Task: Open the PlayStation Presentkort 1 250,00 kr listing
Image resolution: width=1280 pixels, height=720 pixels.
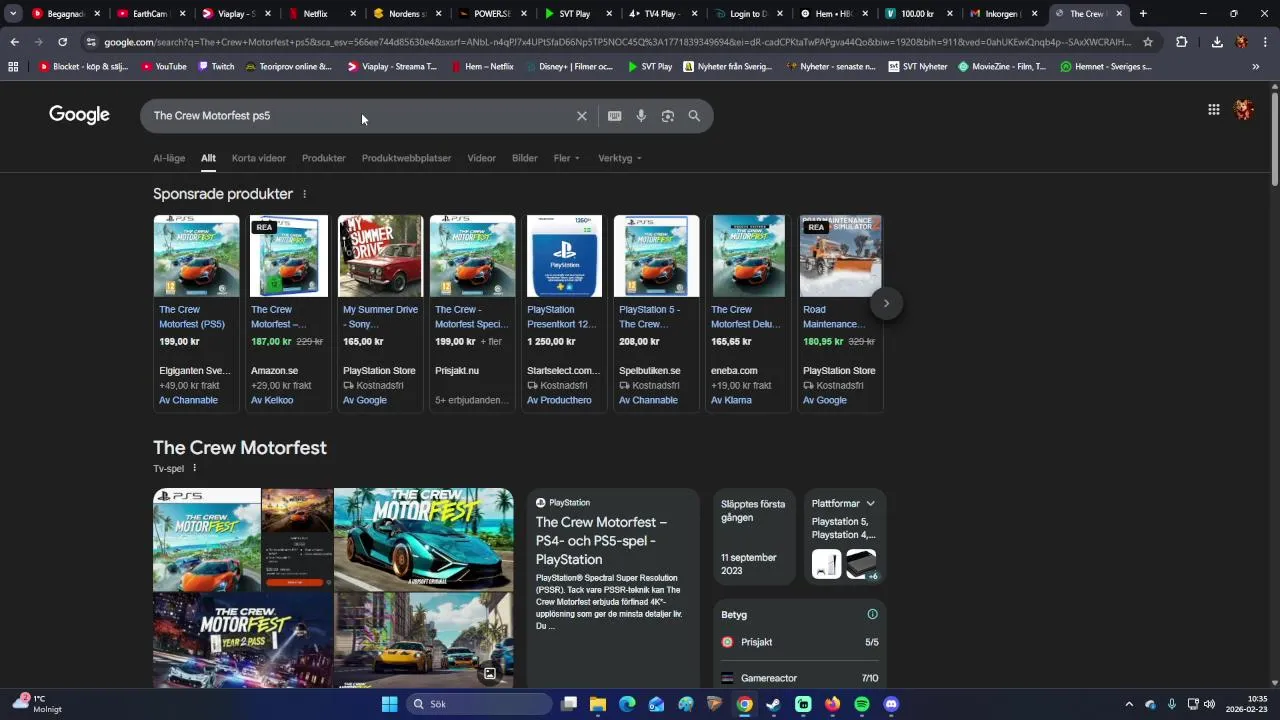Action: click(564, 313)
